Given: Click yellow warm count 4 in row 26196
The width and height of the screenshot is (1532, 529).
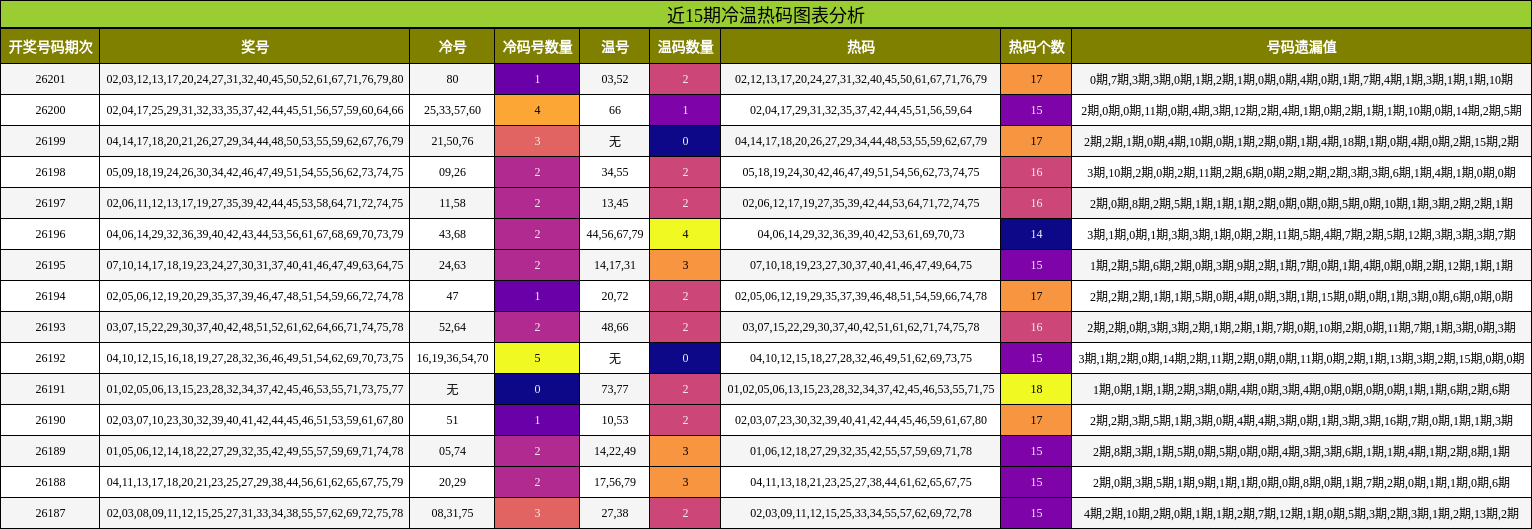Looking at the screenshot, I should [x=685, y=234].
